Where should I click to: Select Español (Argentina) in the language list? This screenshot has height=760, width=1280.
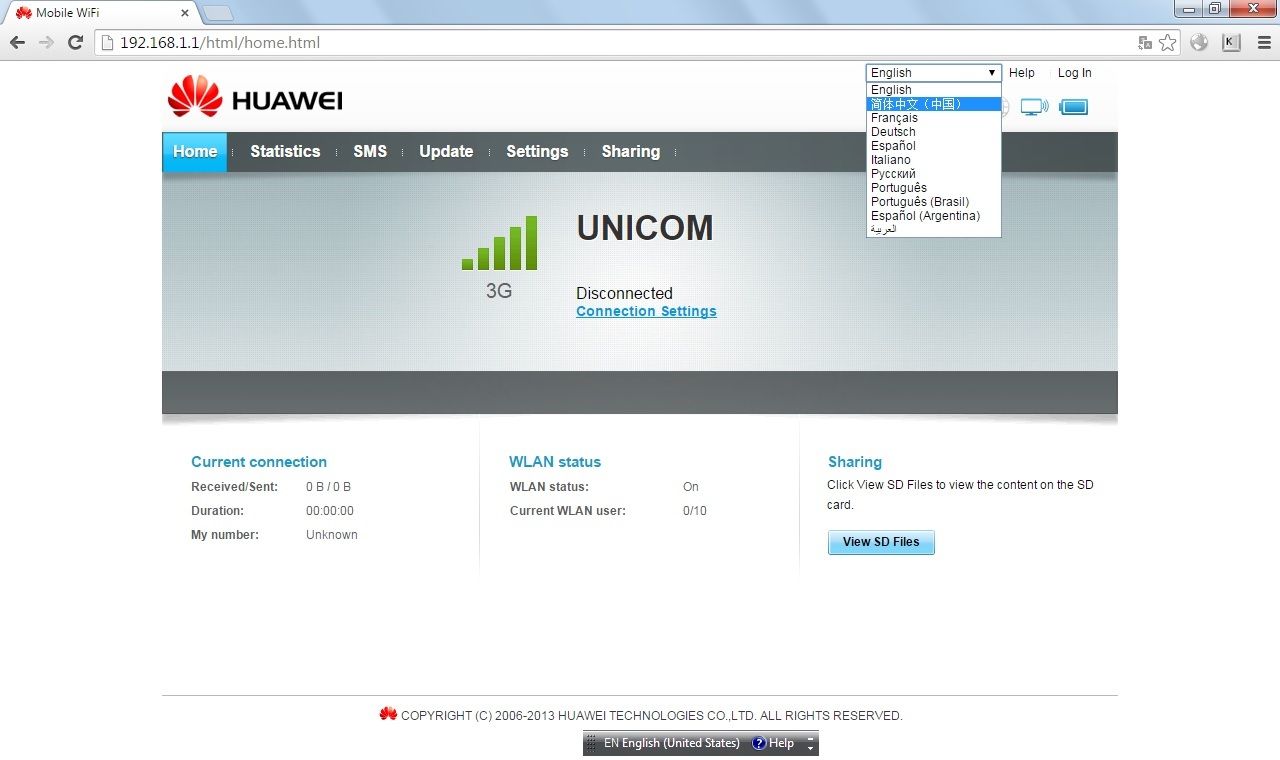(934, 216)
